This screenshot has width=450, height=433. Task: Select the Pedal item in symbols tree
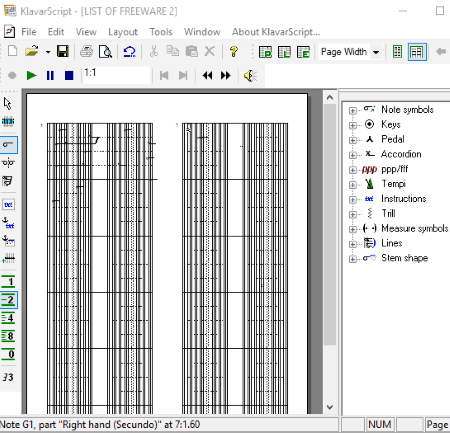pos(393,139)
